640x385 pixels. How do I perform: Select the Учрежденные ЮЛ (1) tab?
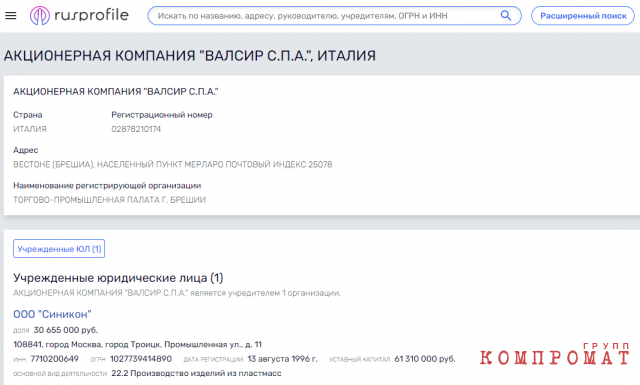[59, 249]
